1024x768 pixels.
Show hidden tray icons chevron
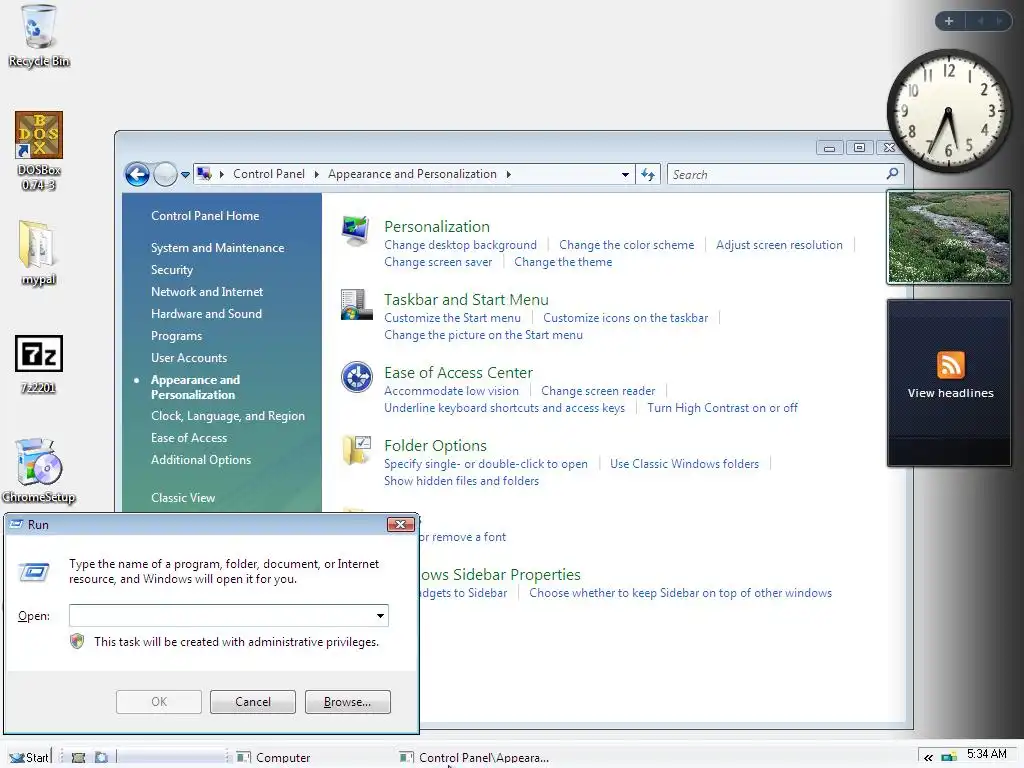[x=928, y=758]
